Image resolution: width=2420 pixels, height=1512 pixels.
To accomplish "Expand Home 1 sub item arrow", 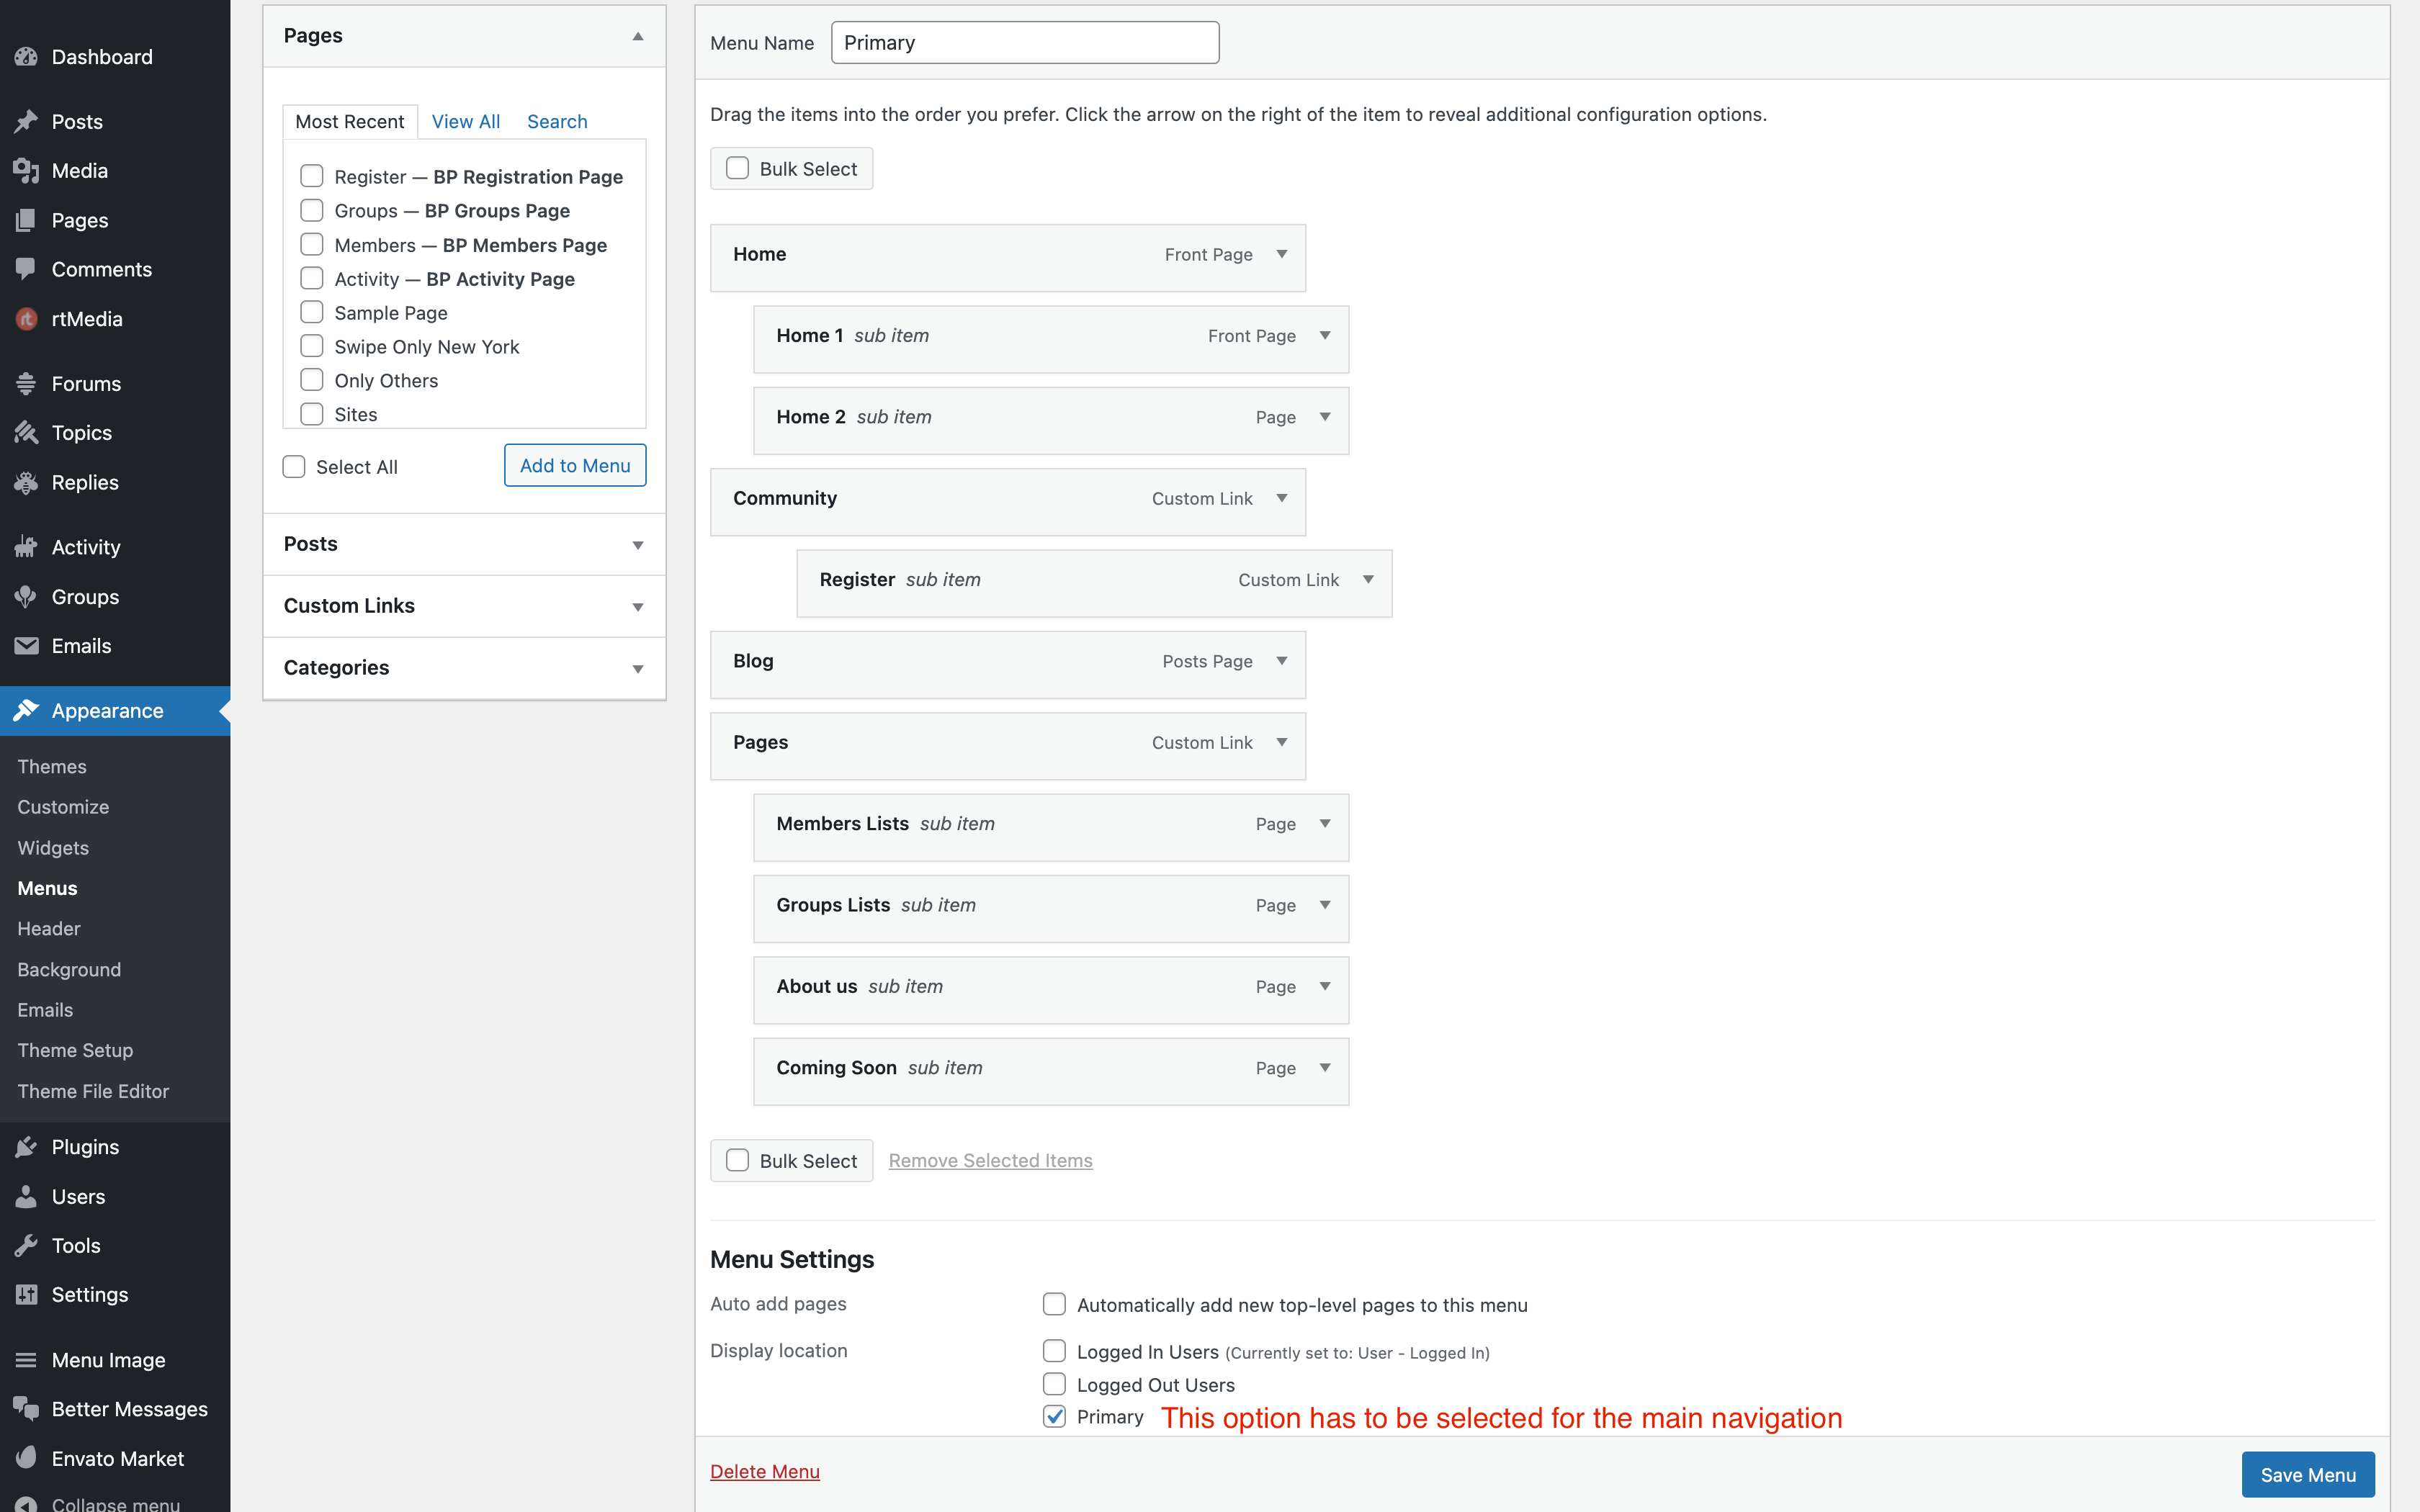I will coord(1325,336).
